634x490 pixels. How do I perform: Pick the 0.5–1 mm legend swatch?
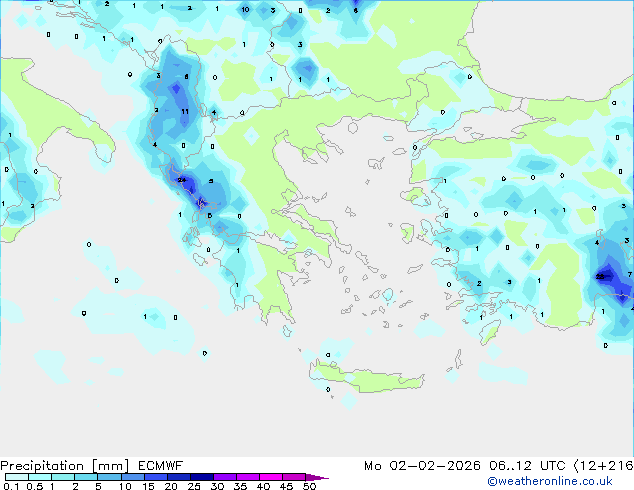pyautogui.click(x=40, y=477)
